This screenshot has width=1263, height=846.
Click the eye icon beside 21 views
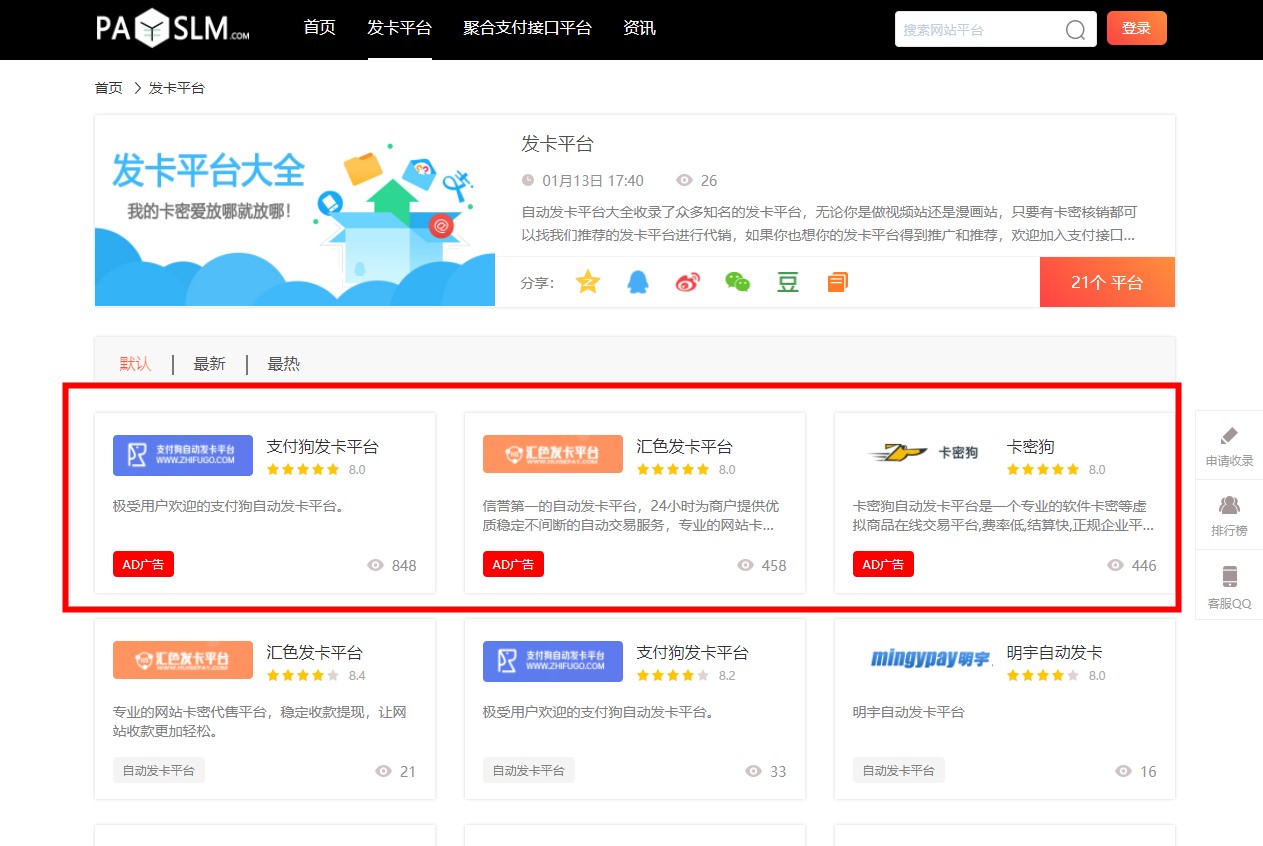pyautogui.click(x=383, y=771)
